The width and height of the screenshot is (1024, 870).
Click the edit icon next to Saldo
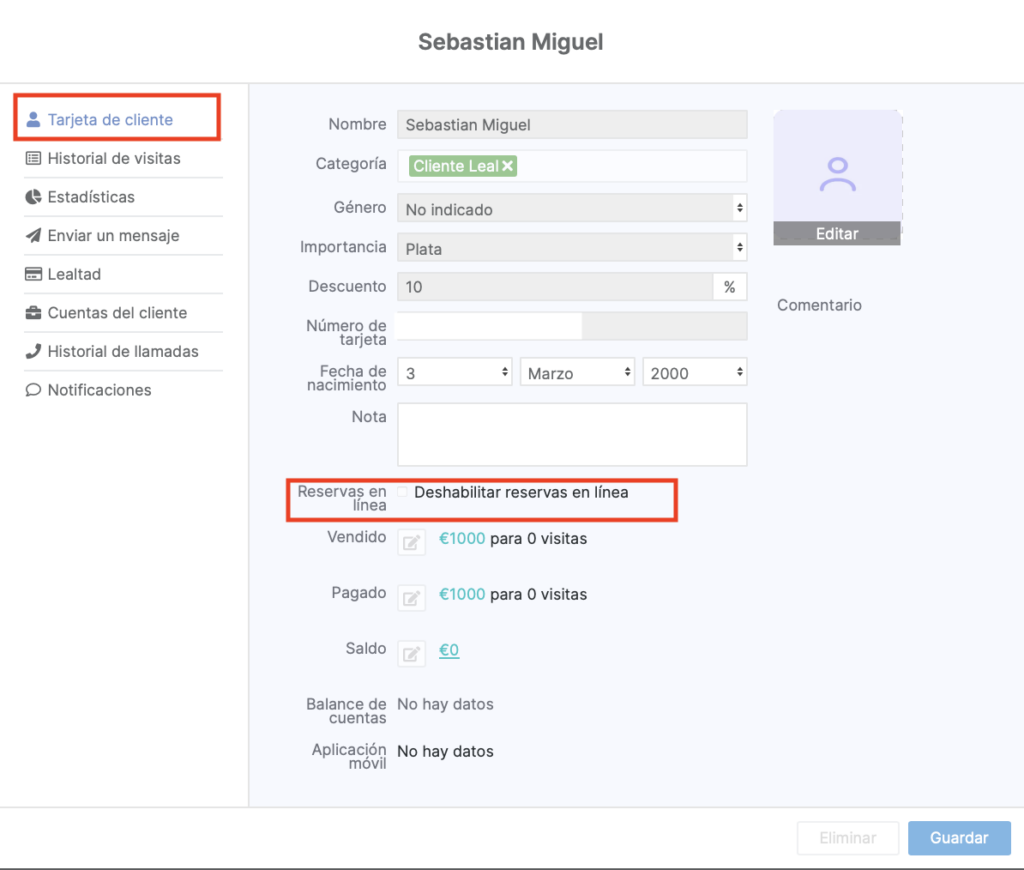(411, 654)
